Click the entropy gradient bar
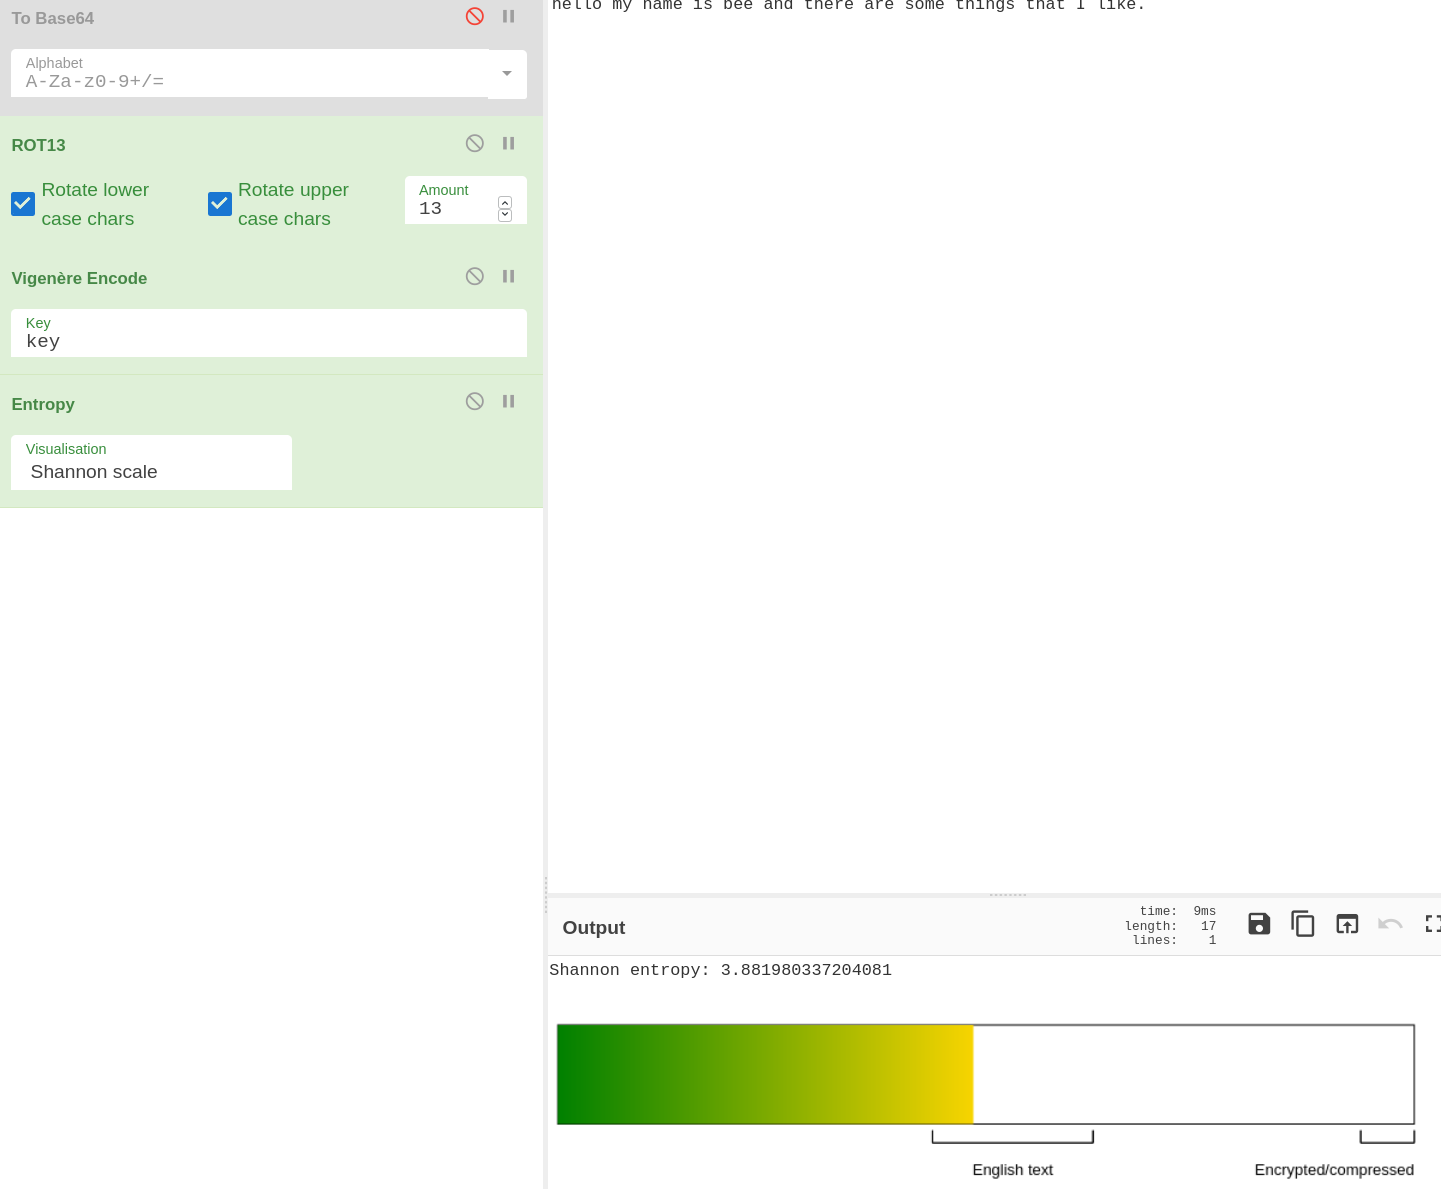This screenshot has width=1441, height=1189. (986, 1074)
